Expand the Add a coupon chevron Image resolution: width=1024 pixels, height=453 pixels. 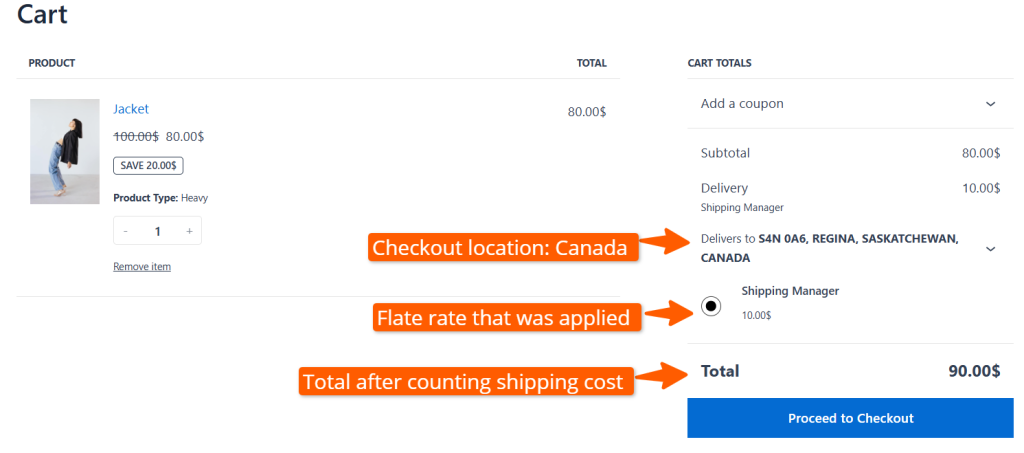990,104
